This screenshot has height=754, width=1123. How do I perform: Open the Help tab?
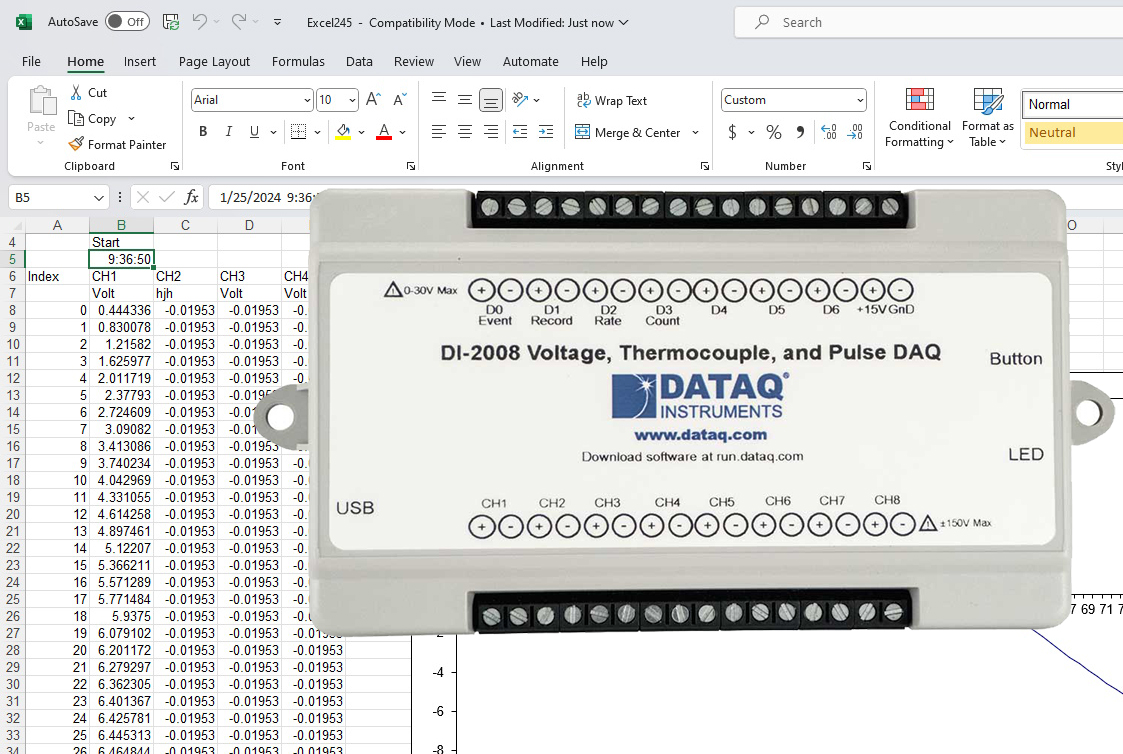tap(594, 62)
